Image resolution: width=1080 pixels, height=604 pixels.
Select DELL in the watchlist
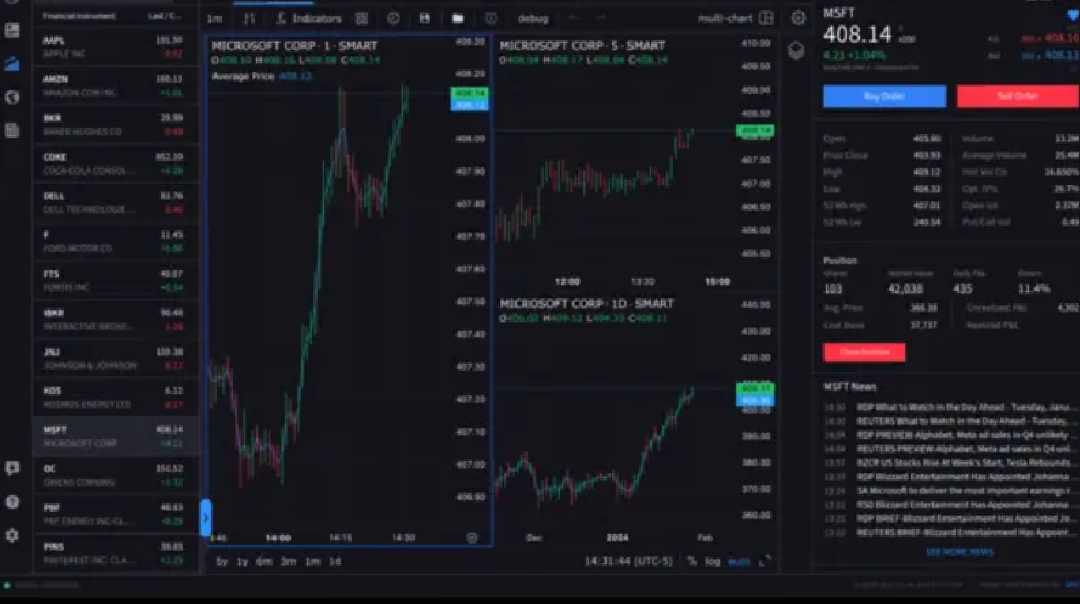coord(115,202)
